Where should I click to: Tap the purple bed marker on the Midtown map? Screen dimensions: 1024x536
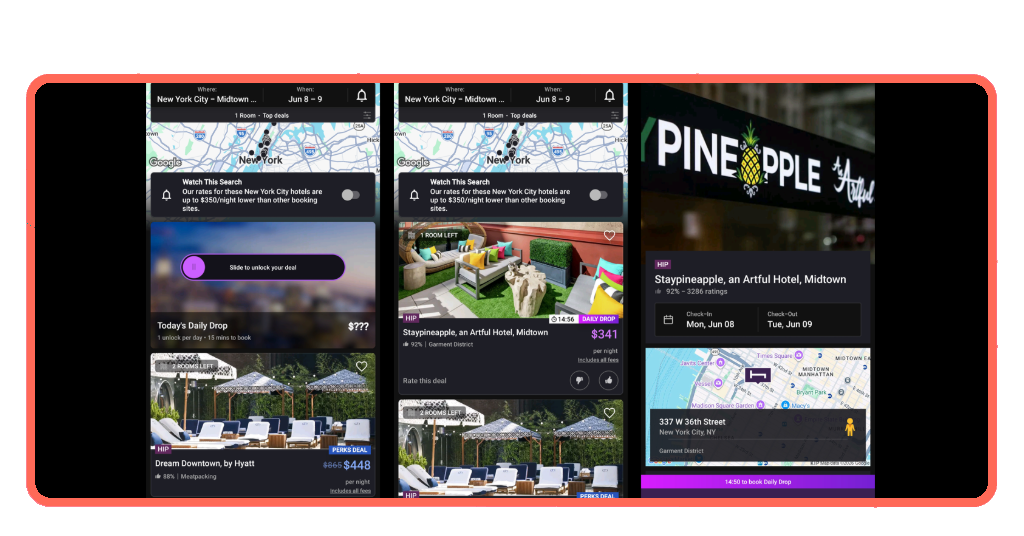(758, 375)
